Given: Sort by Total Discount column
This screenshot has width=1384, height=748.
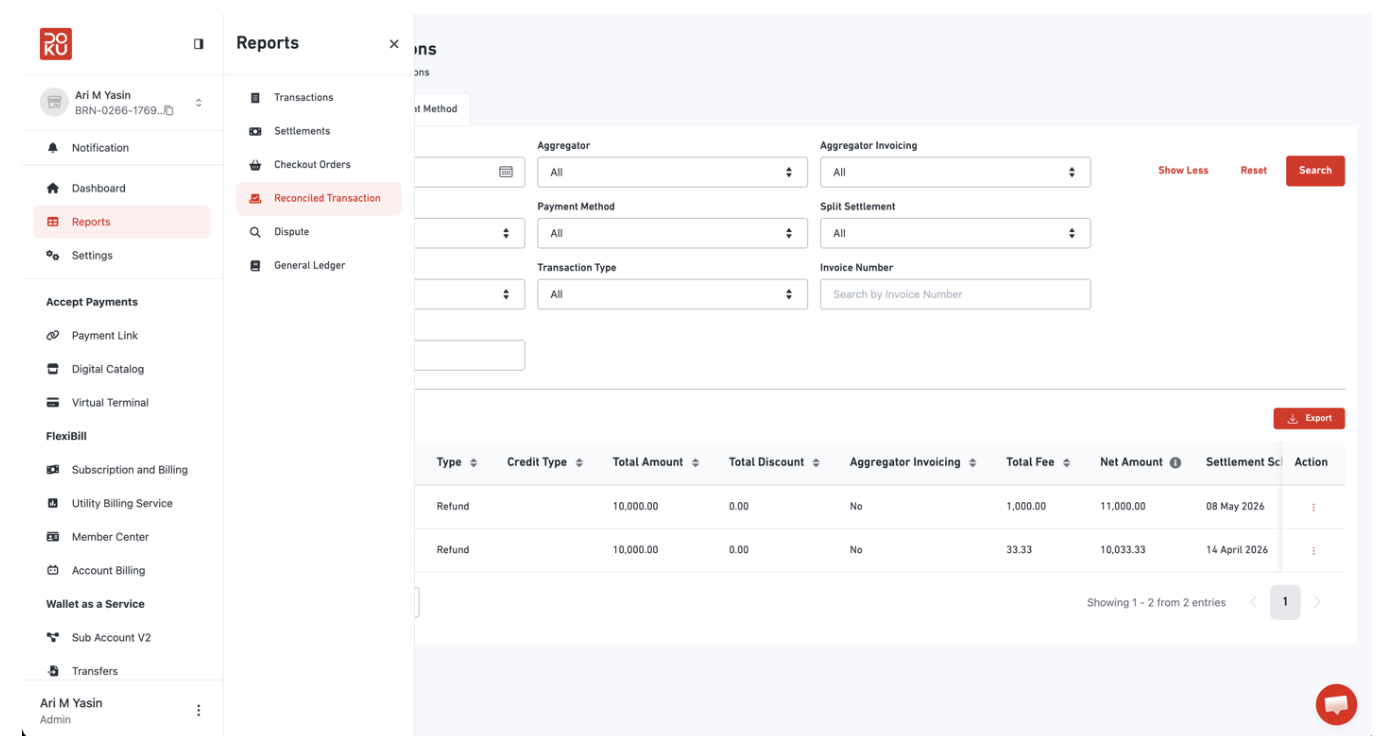Looking at the screenshot, I should coord(816,463).
